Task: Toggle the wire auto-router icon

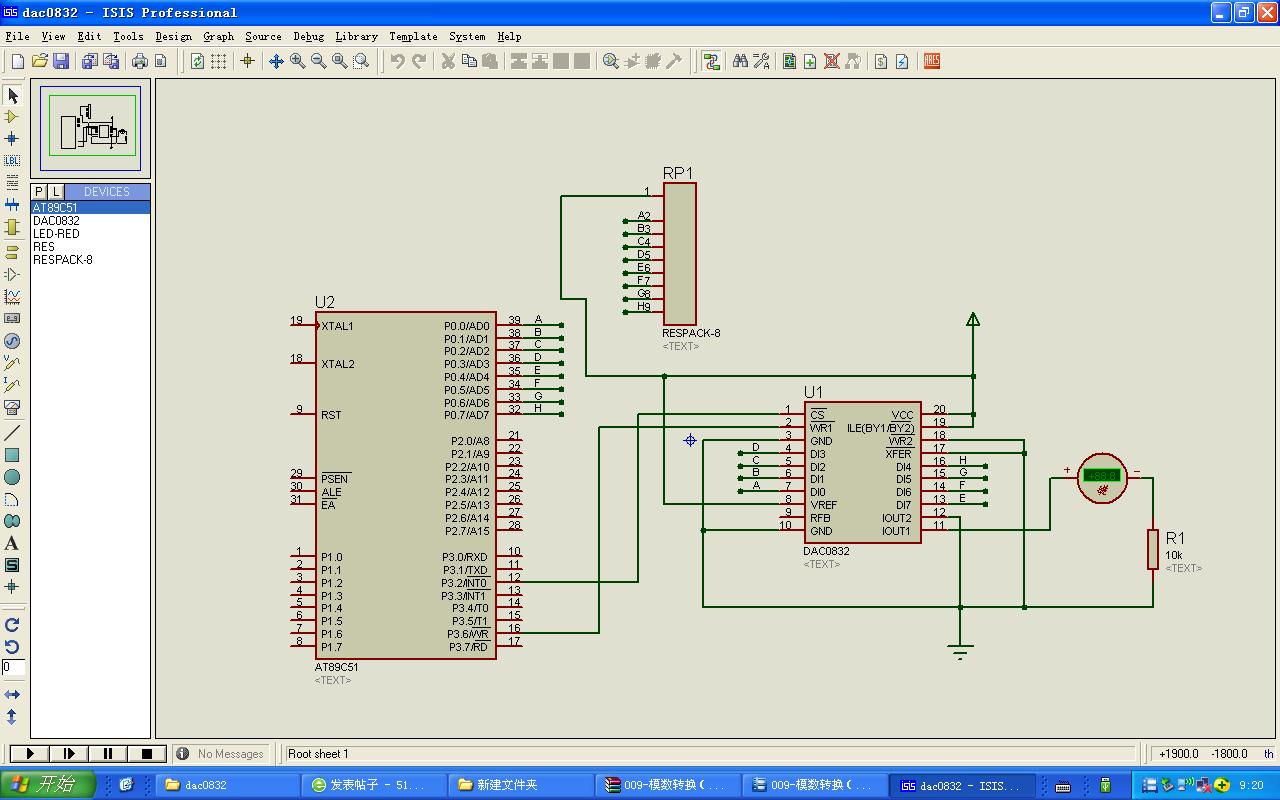Action: click(712, 61)
